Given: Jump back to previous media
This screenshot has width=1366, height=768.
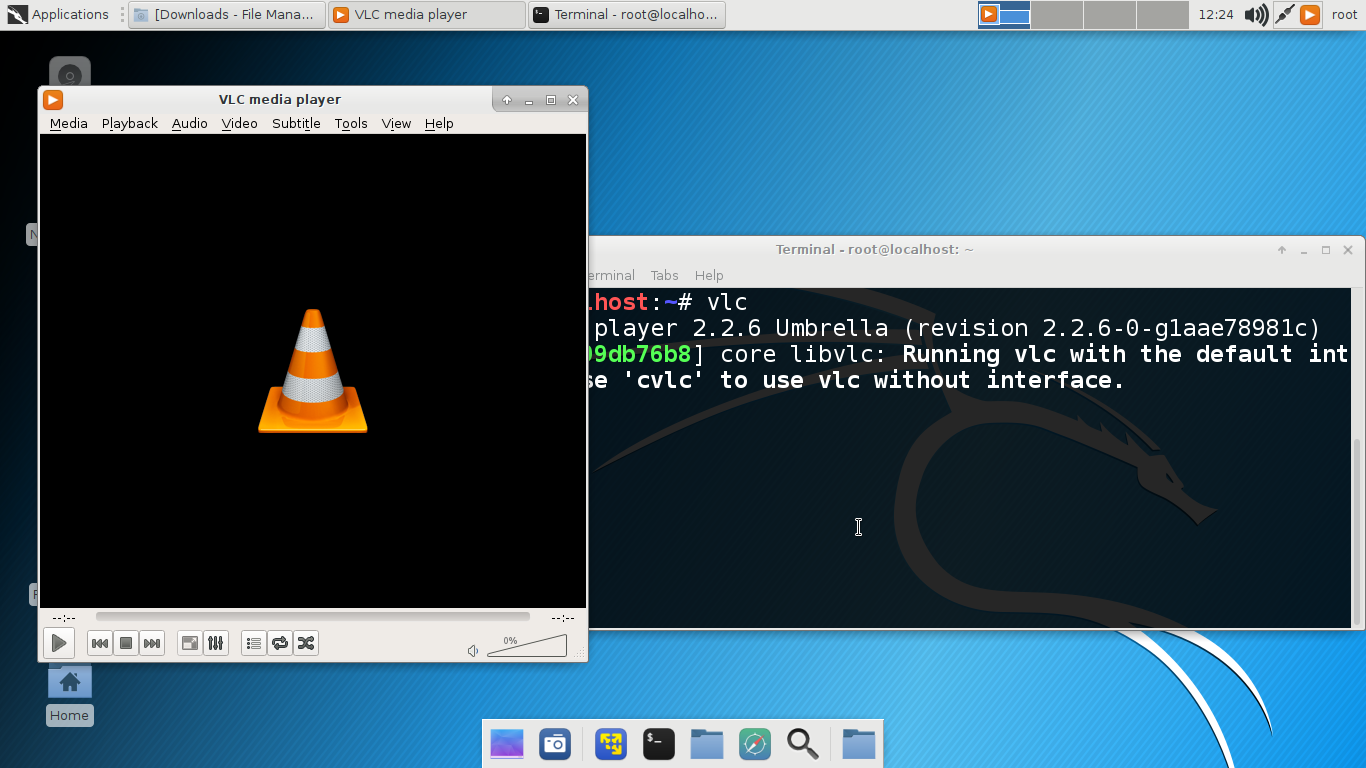Looking at the screenshot, I should pos(99,643).
